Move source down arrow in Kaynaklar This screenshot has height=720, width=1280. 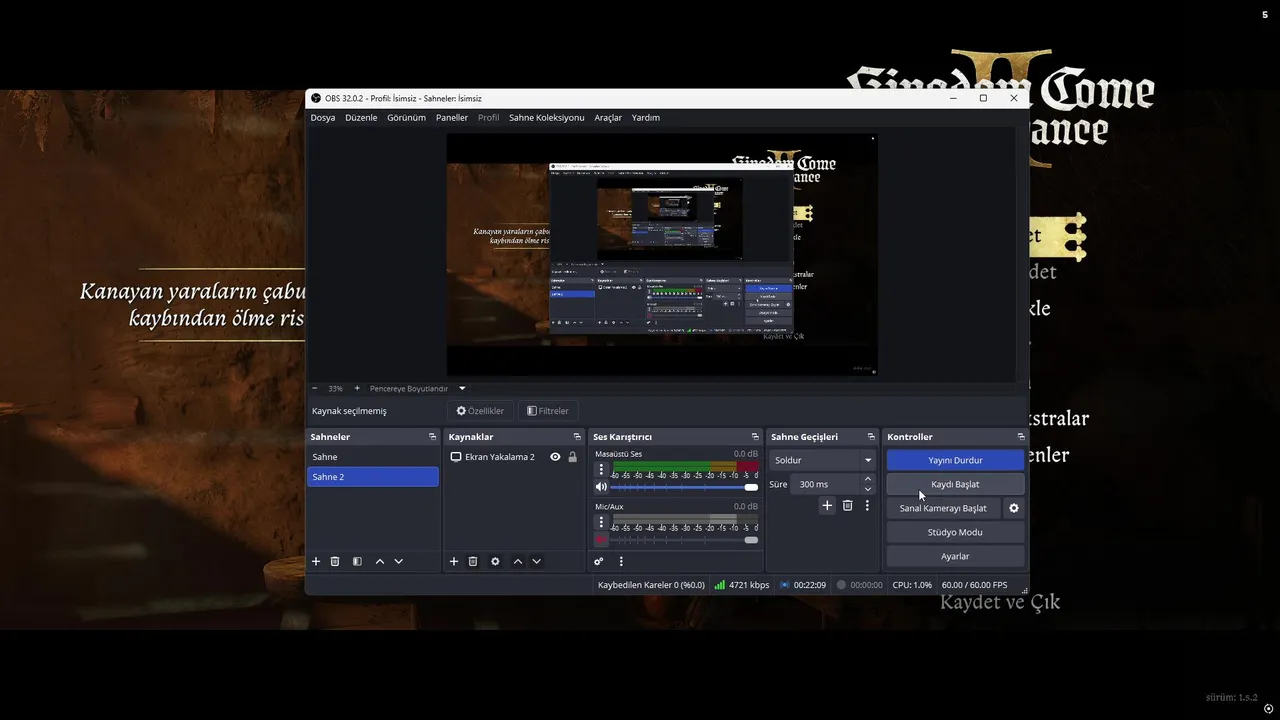pos(536,562)
